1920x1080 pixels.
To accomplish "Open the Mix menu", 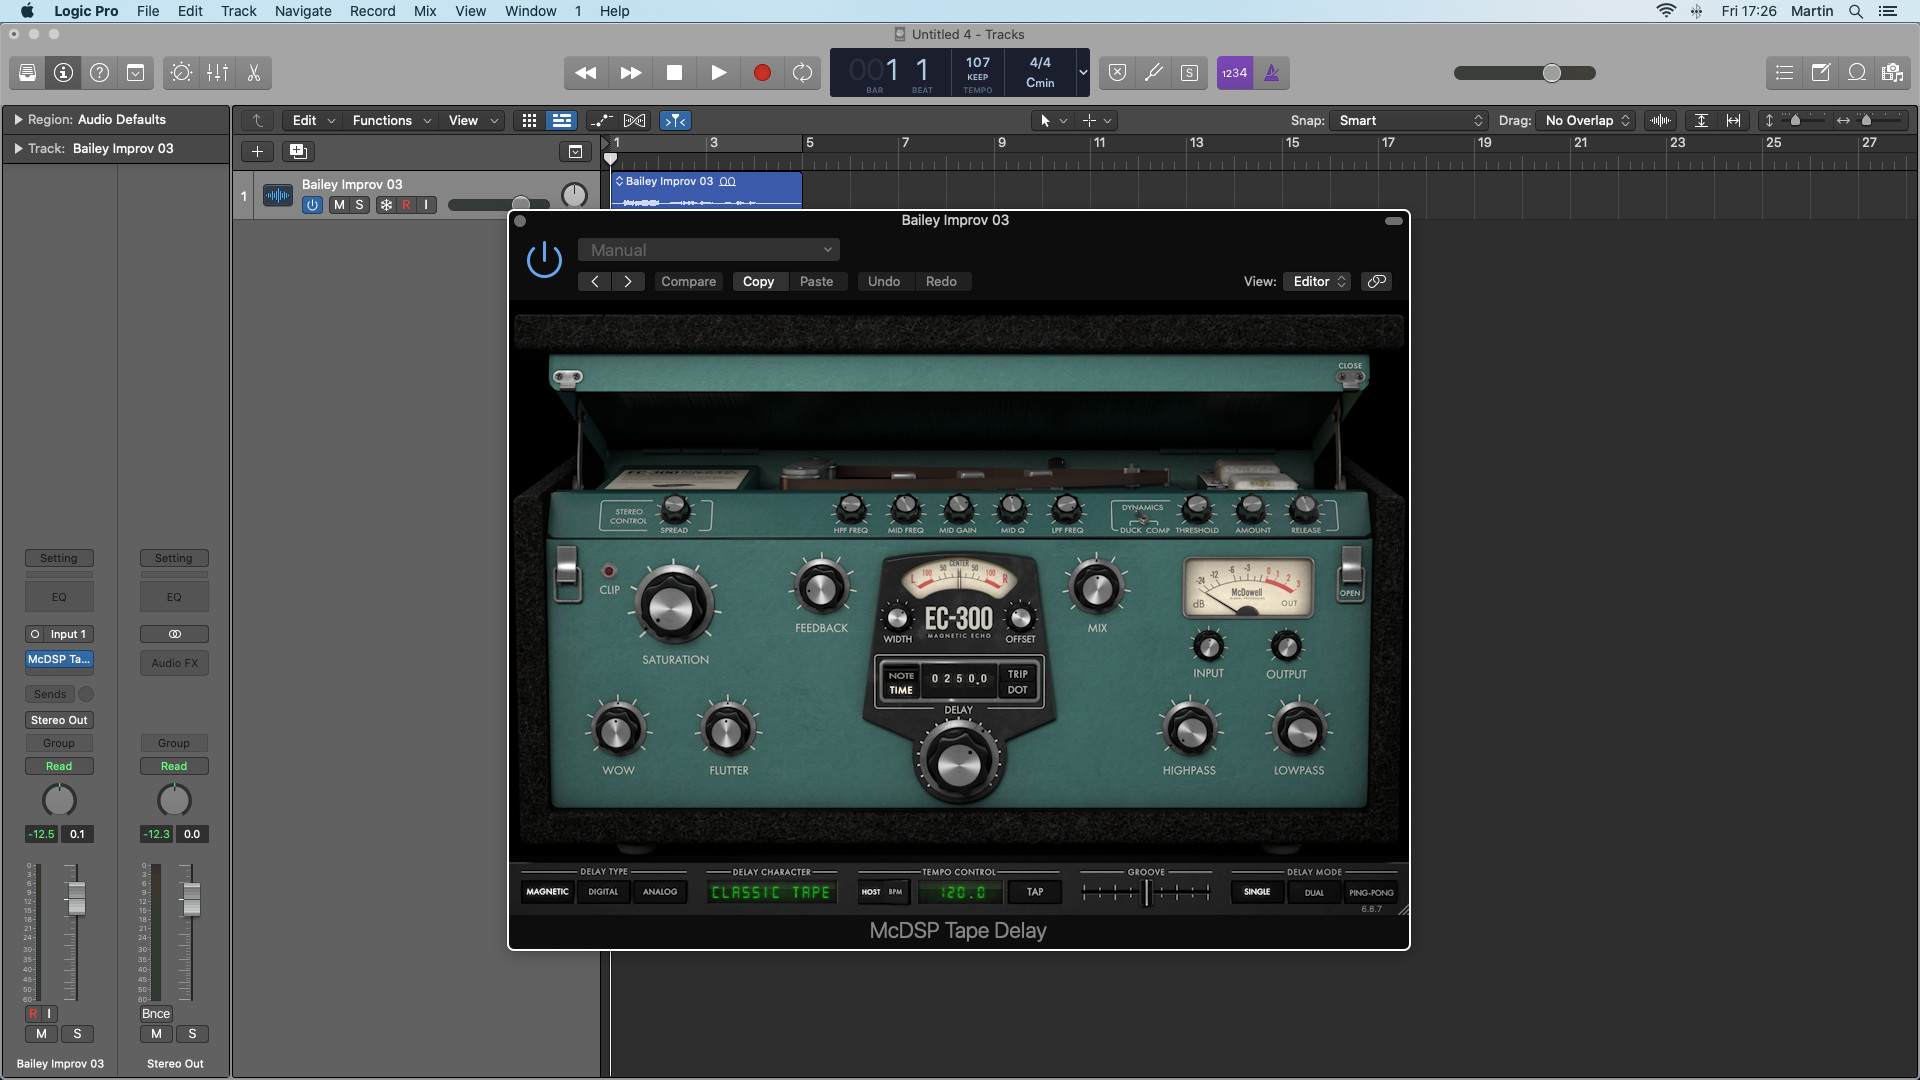I will point(425,11).
